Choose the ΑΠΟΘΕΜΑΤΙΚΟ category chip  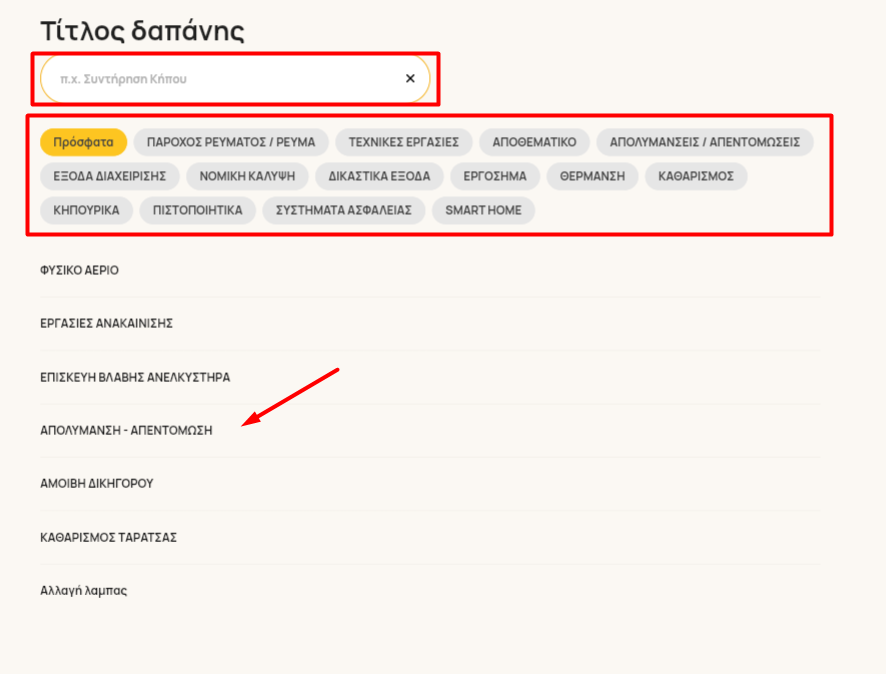pyautogui.click(x=534, y=142)
